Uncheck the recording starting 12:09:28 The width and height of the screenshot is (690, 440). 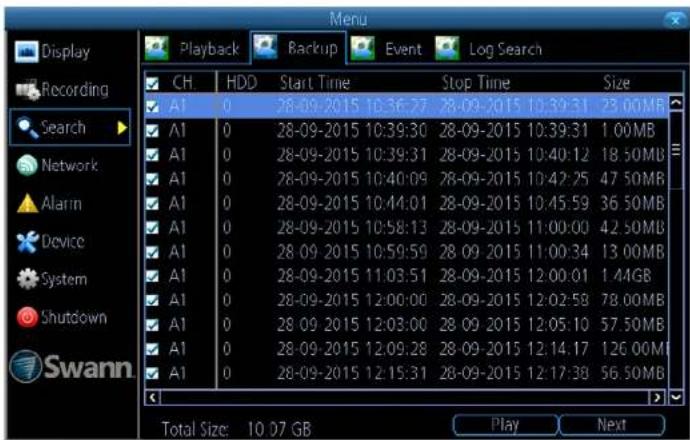coord(152,349)
